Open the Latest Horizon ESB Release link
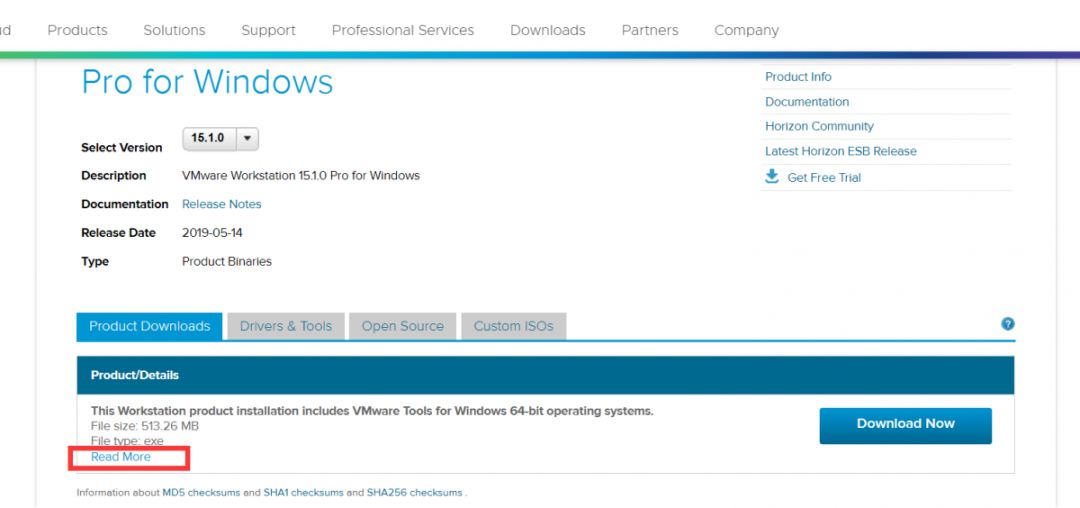The height and width of the screenshot is (508, 1080). point(841,151)
